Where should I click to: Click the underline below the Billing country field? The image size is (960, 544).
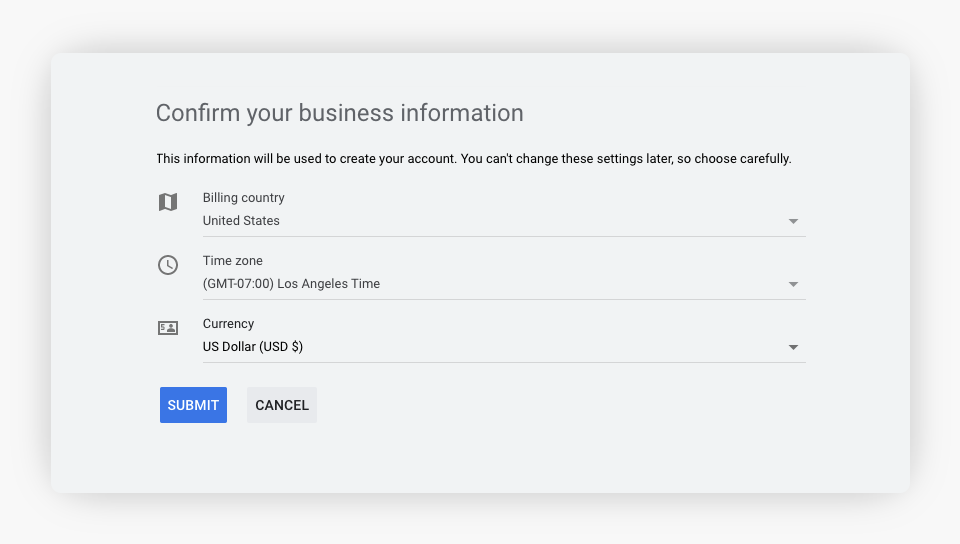click(503, 236)
